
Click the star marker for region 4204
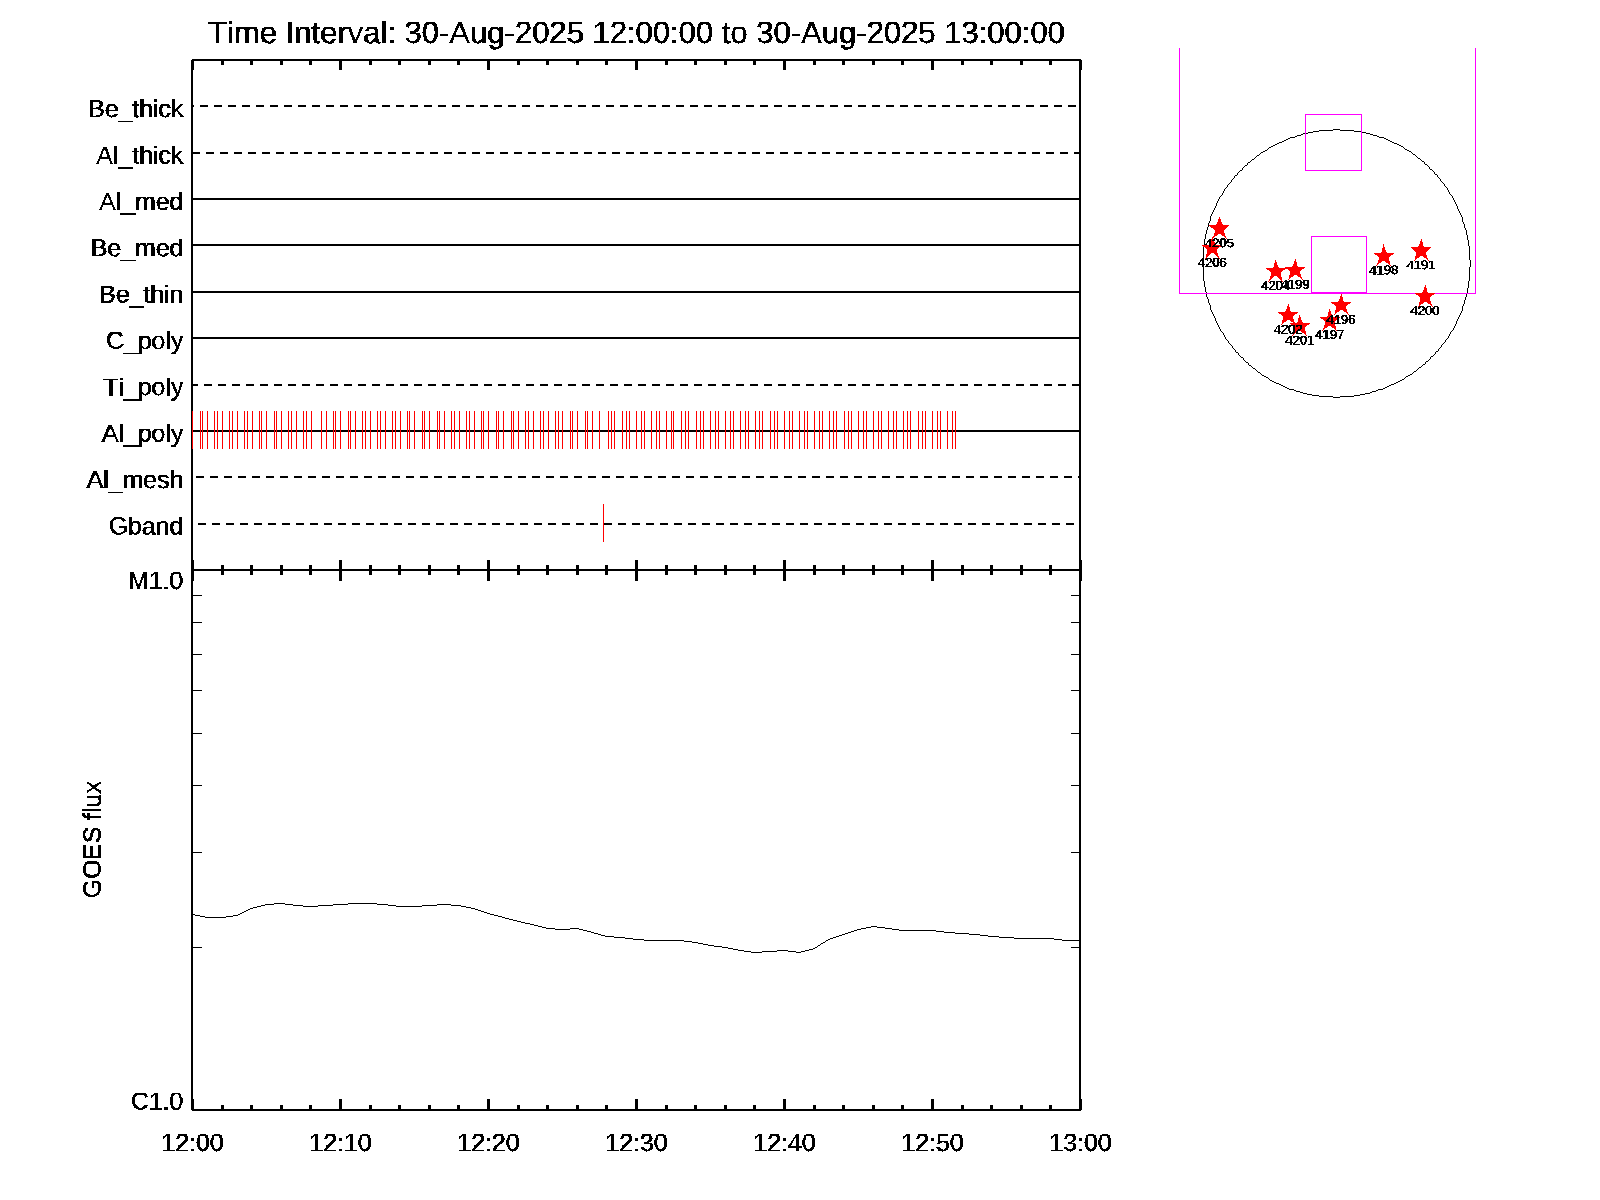point(1275,271)
